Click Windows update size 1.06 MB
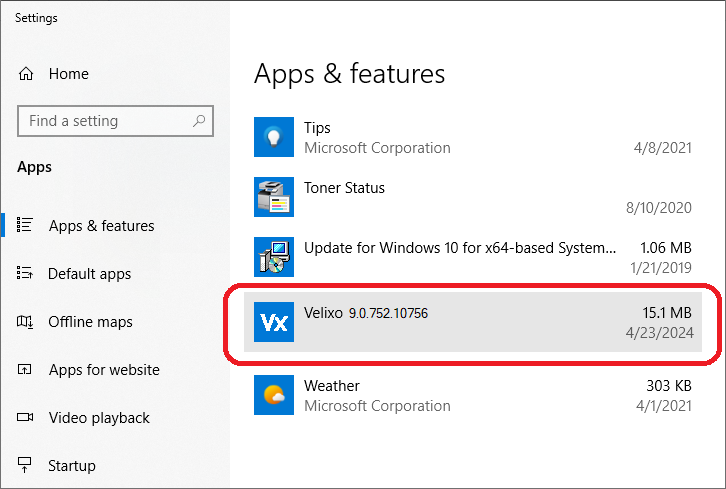This screenshot has width=726, height=489. (x=666, y=248)
